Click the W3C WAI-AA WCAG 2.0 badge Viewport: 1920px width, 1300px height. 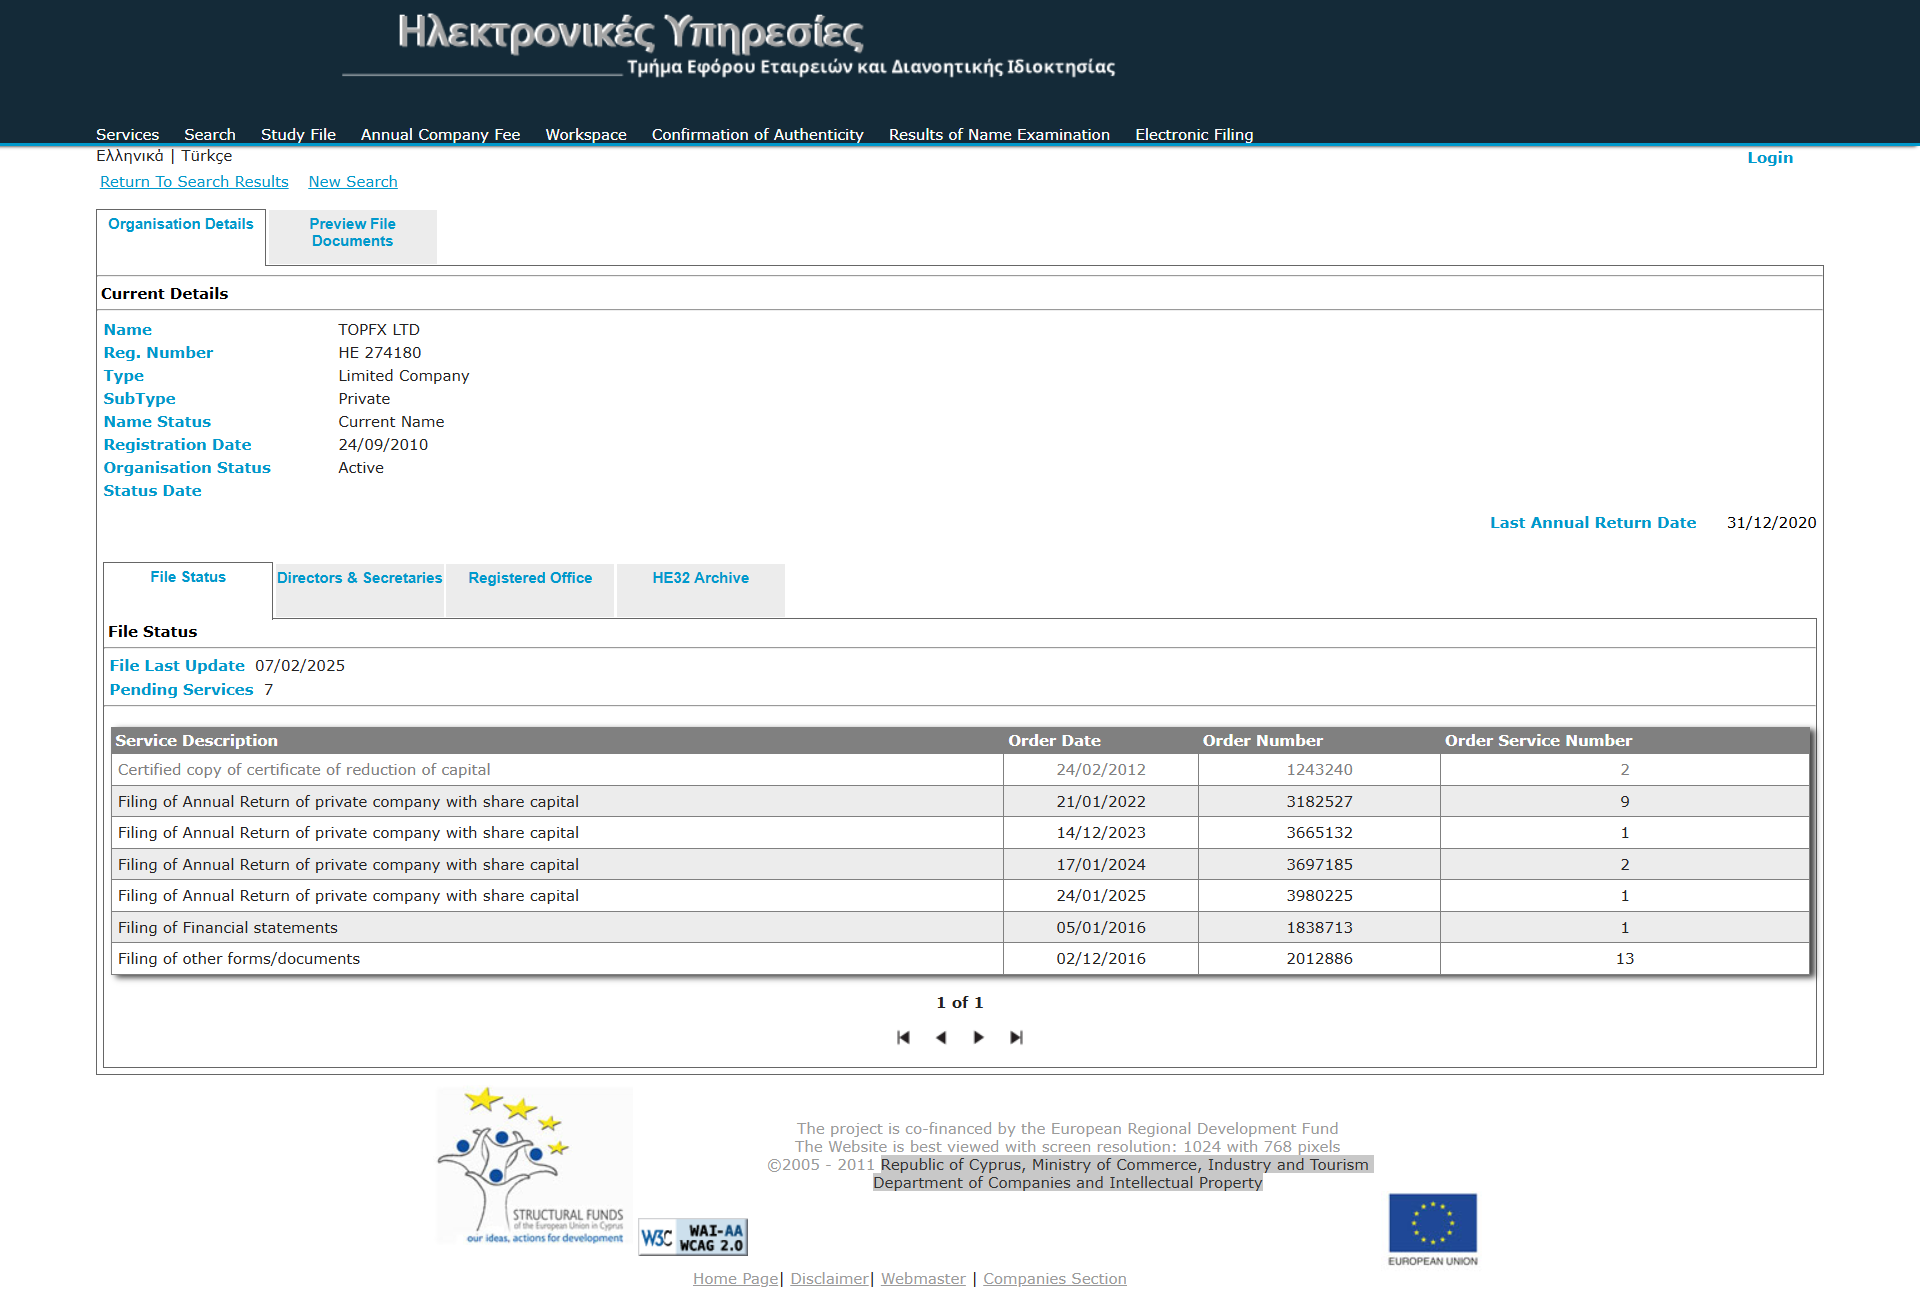[693, 1237]
